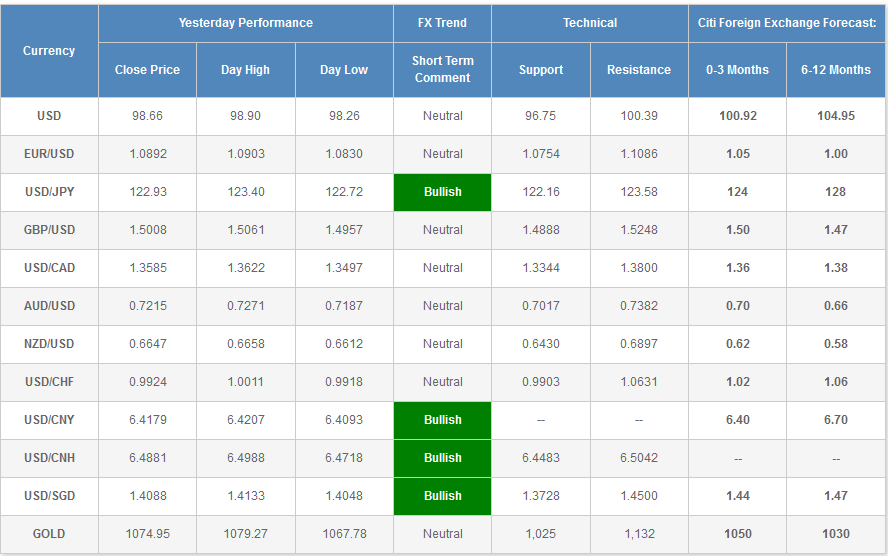Select the Resistance column header
889x556 pixels.
tap(639, 70)
